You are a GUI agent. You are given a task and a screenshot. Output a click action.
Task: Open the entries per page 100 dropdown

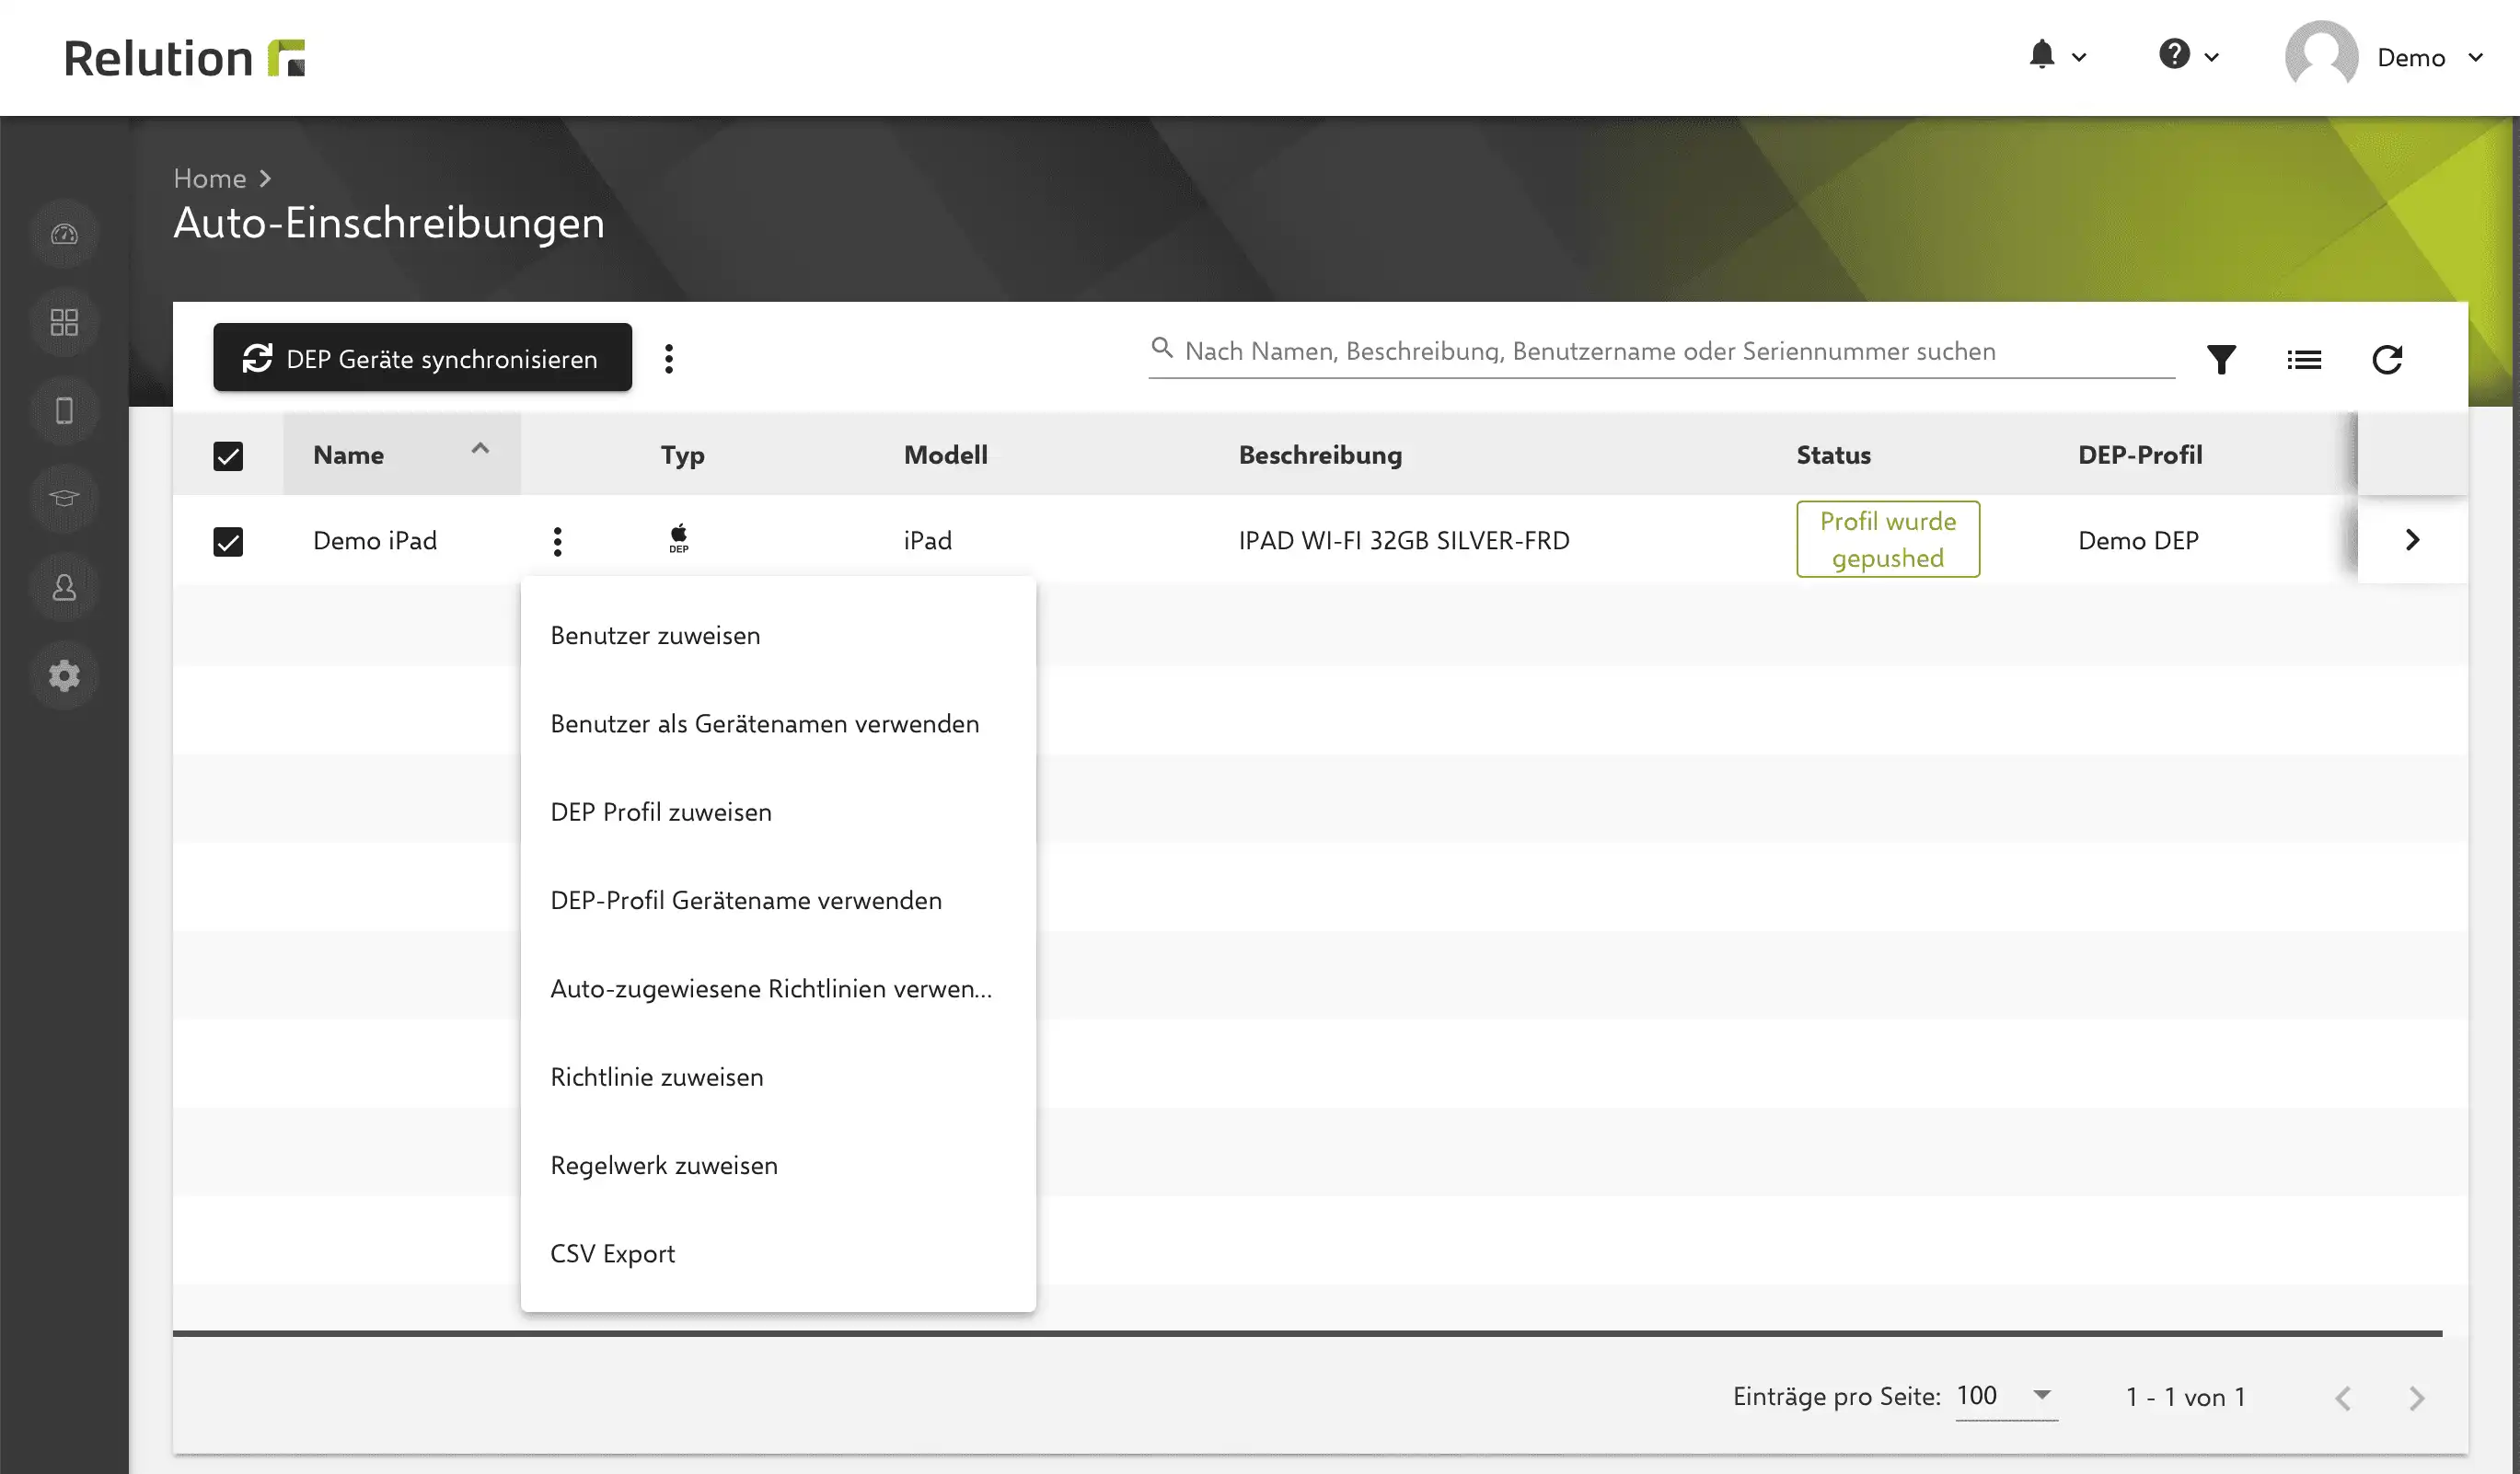(x=2006, y=1396)
